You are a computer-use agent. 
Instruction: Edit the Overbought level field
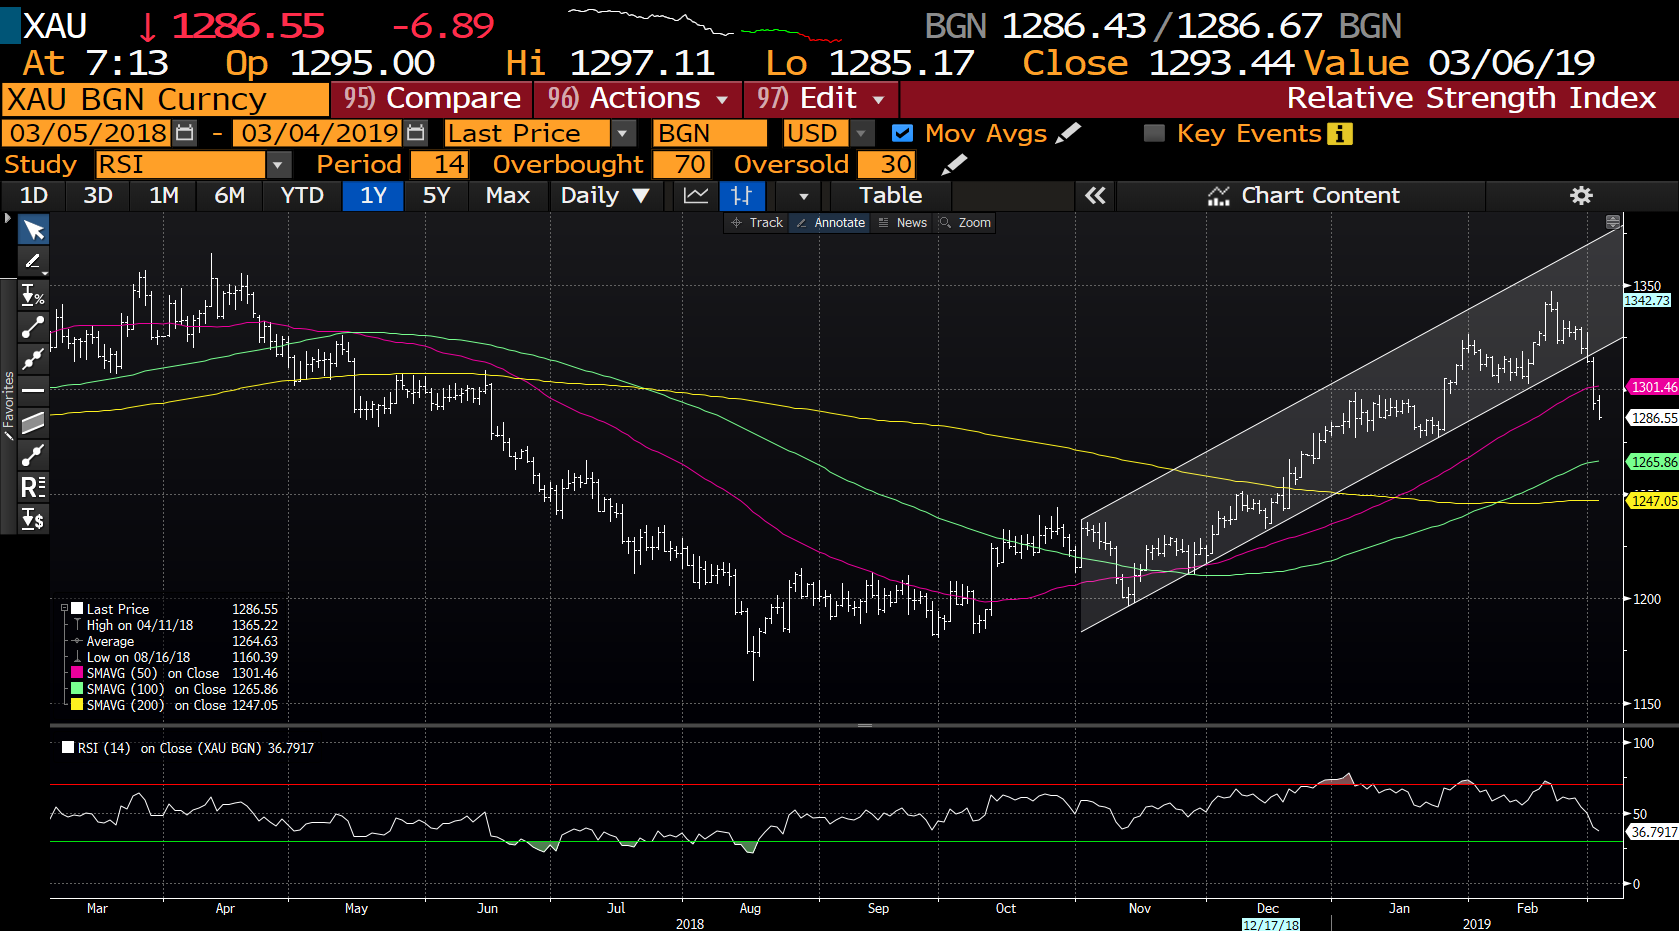[x=681, y=164]
